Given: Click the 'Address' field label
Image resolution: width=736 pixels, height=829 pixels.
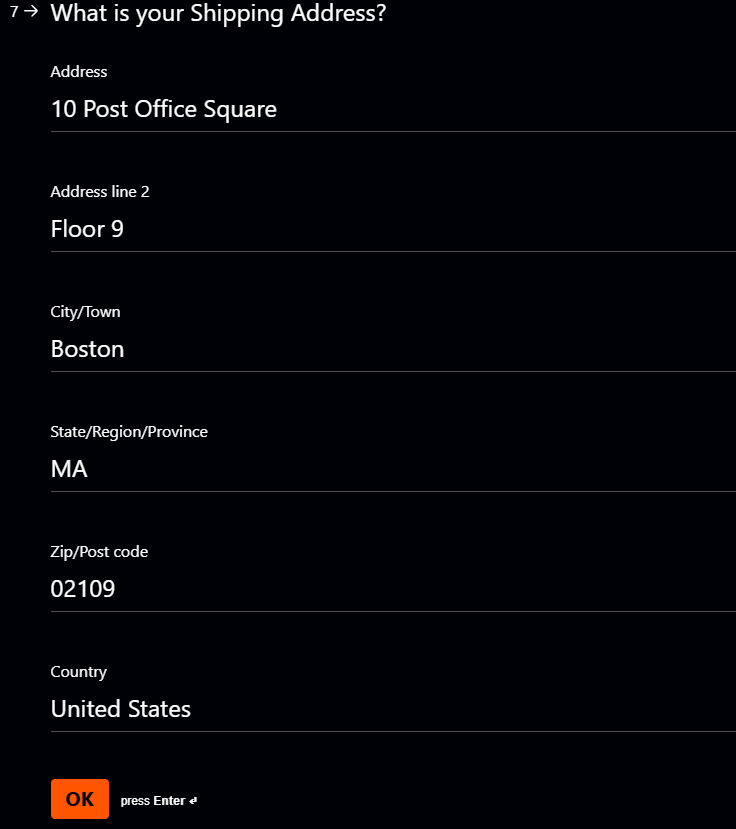Looking at the screenshot, I should 79,72.
